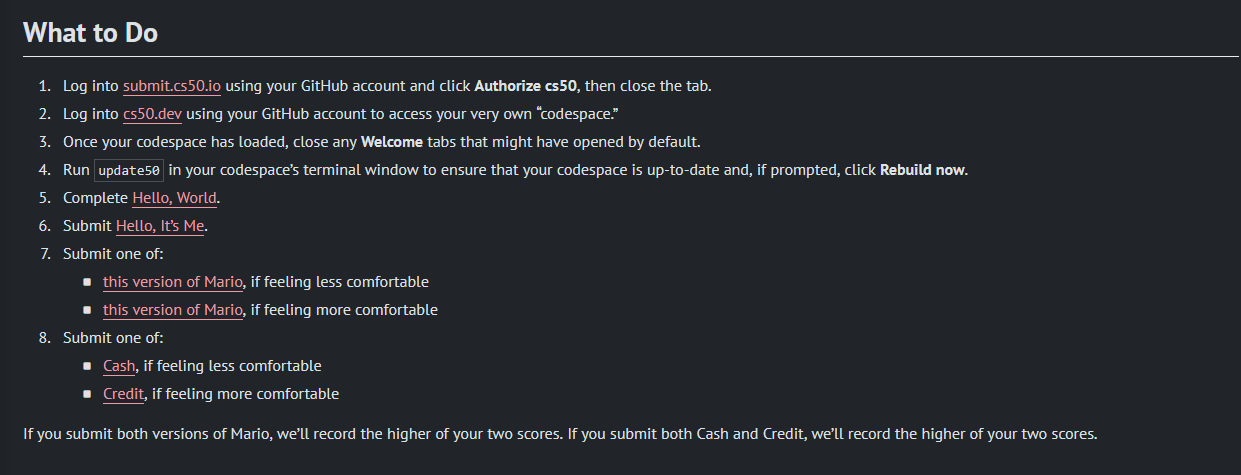Click the bold "Welcome" word

coord(391,142)
